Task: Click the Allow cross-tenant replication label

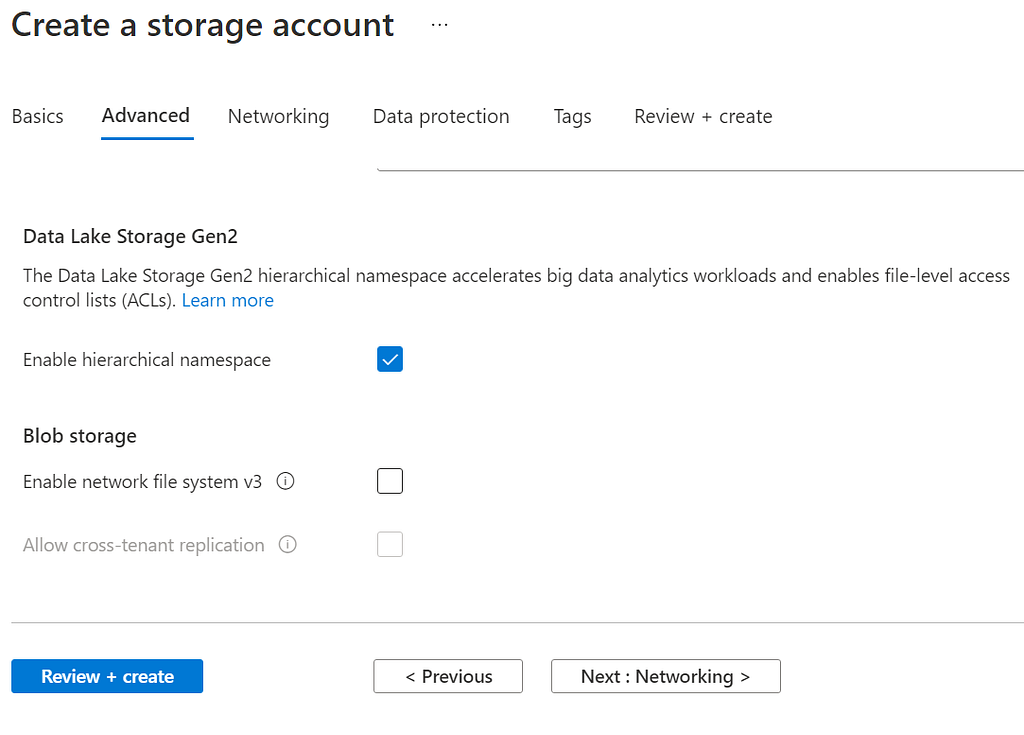Action: coord(144,545)
